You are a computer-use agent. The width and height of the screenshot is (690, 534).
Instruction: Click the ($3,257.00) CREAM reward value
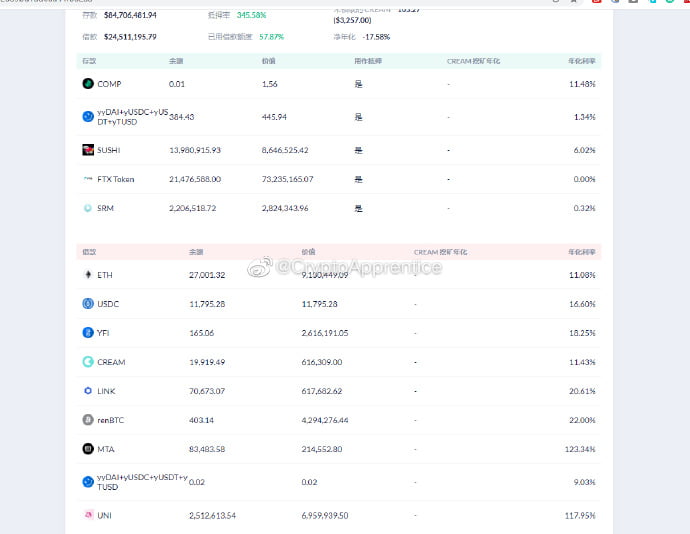point(352,20)
